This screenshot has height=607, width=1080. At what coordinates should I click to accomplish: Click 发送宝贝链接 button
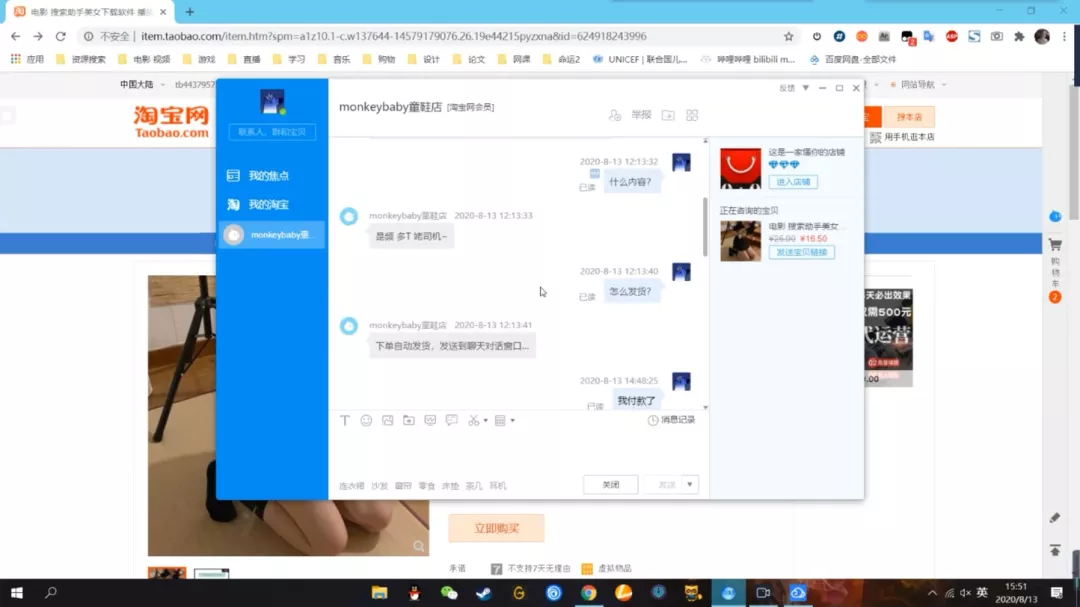pyautogui.click(x=802, y=252)
